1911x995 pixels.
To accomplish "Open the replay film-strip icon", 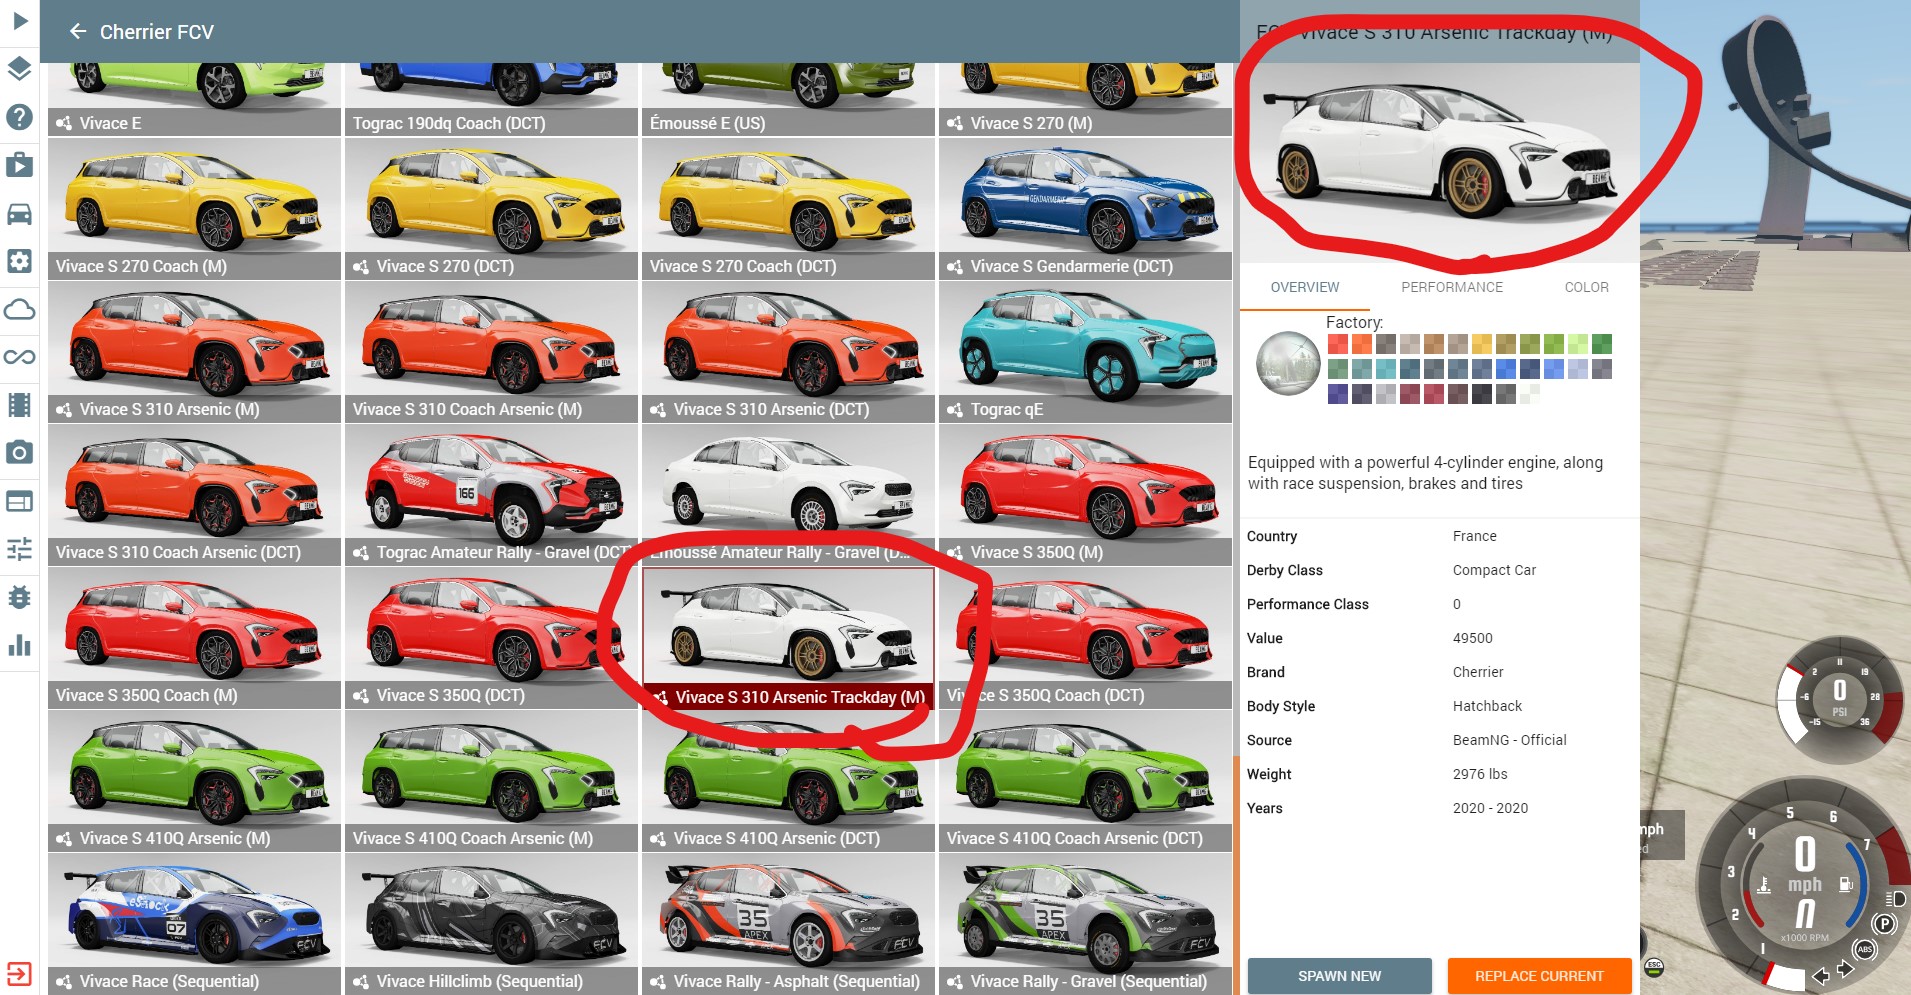I will (x=19, y=405).
